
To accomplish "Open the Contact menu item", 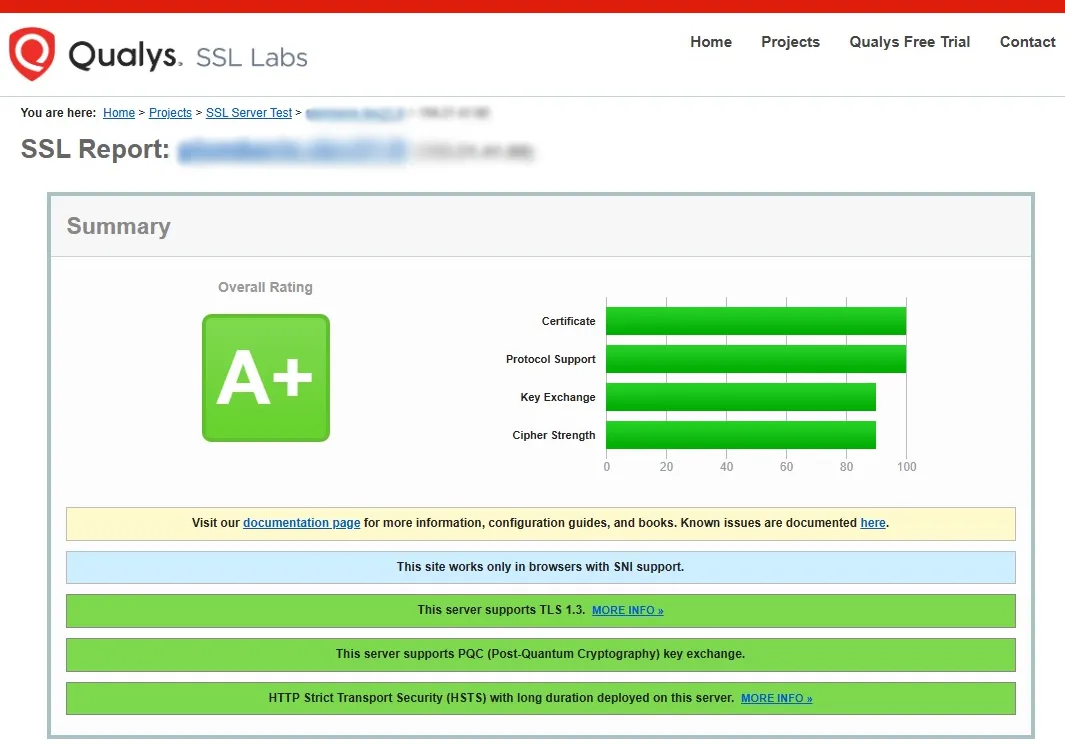I will pyautogui.click(x=1027, y=42).
